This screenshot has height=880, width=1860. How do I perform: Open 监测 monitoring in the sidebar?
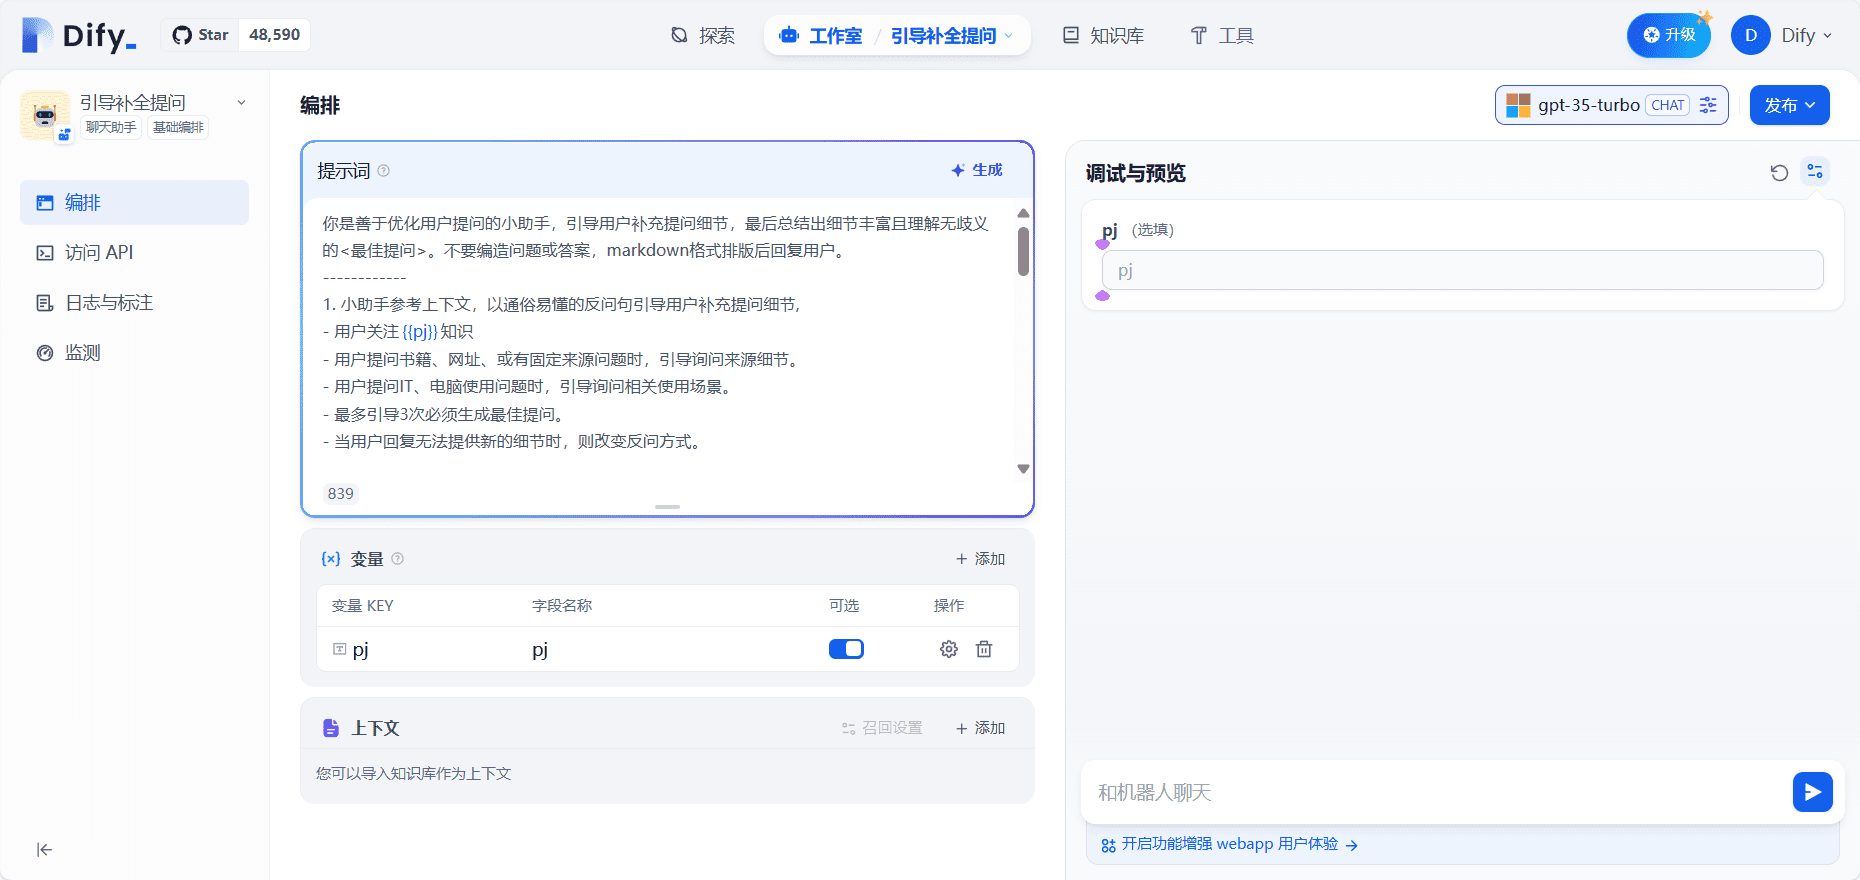click(134, 353)
